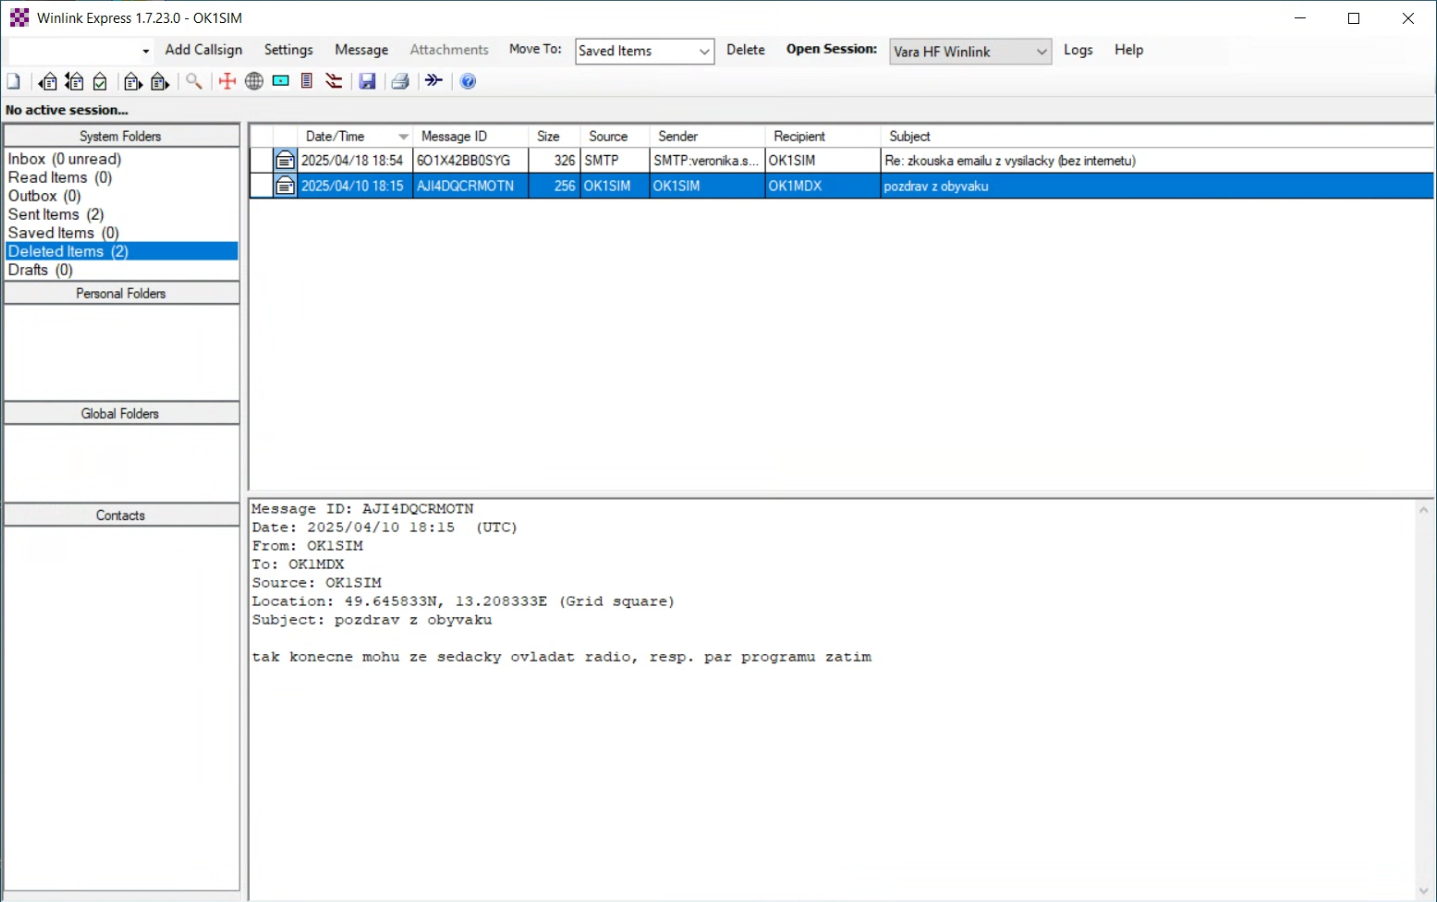Tick checkbox for the 2025/04/18 18:54 message
This screenshot has height=902, width=1437.
pyautogui.click(x=261, y=160)
